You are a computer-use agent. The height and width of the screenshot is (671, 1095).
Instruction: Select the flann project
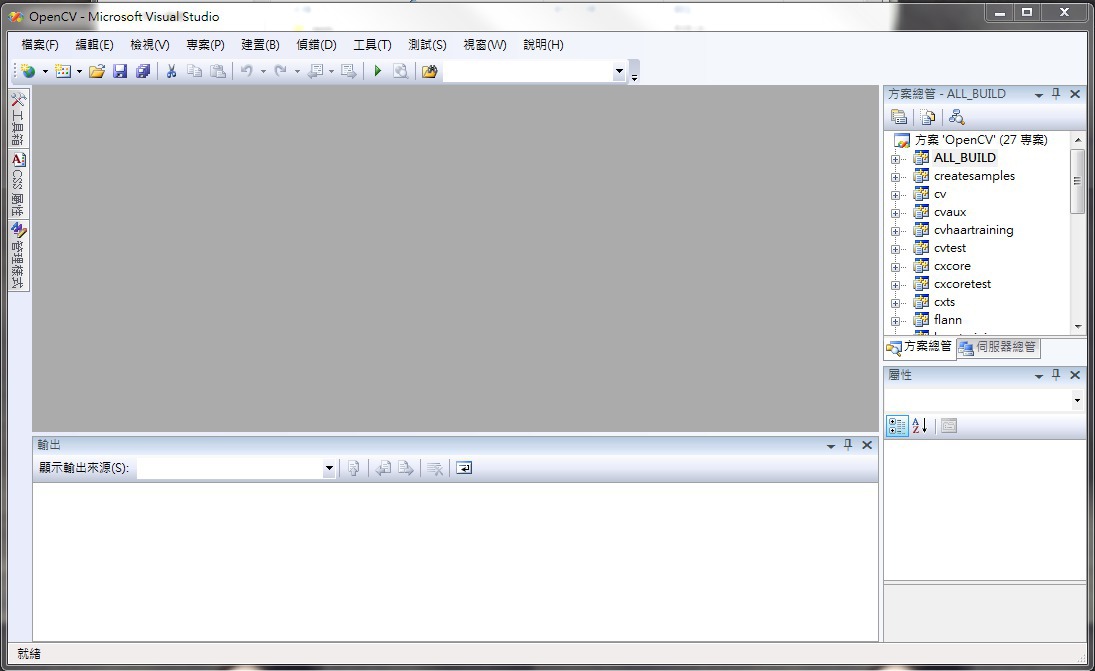click(948, 320)
